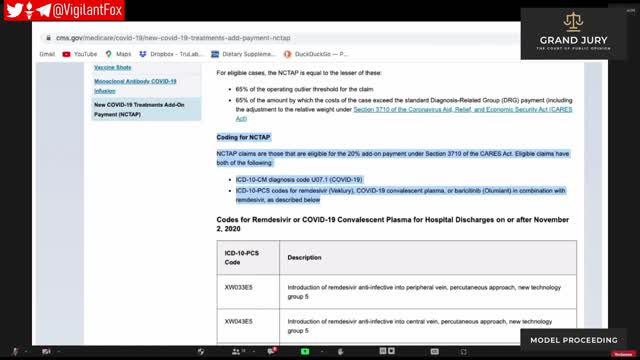Click the YouTube bookmark icon
The width and height of the screenshot is (640, 360).
[66, 54]
